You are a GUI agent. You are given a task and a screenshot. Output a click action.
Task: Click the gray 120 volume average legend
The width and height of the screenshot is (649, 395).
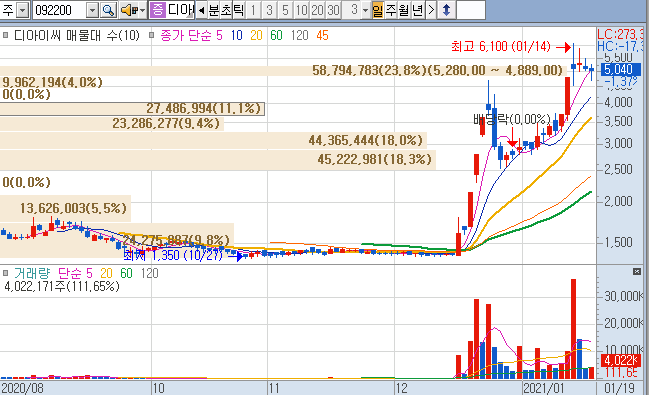click(x=149, y=273)
